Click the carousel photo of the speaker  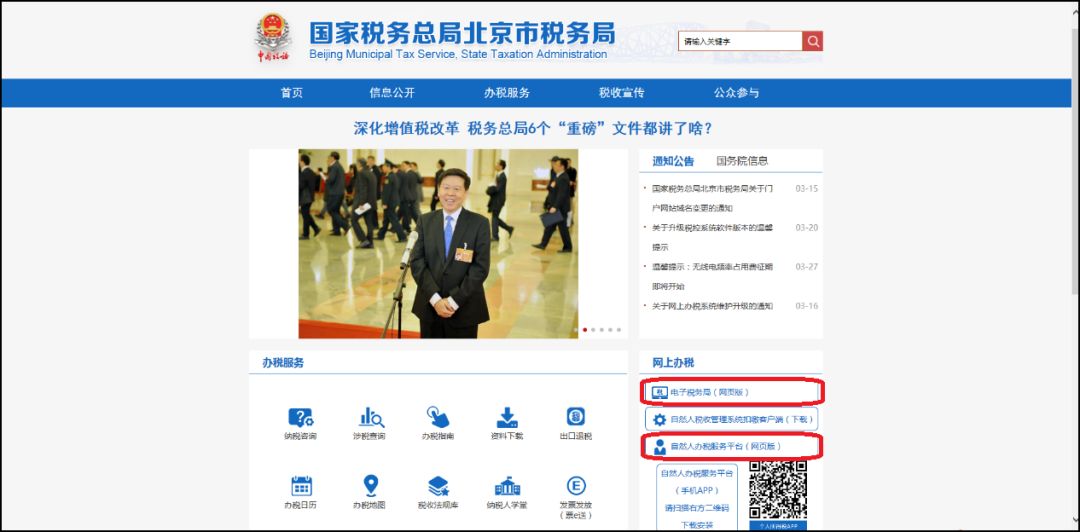click(439, 244)
